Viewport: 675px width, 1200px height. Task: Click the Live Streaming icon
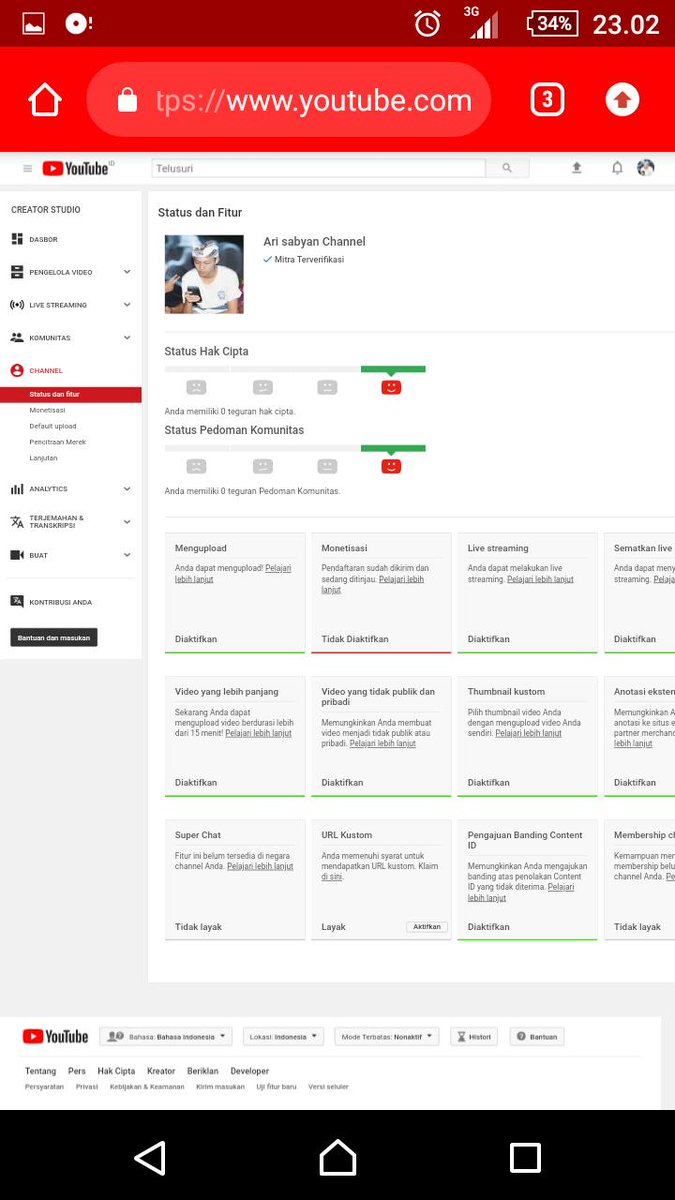[x=17, y=305]
